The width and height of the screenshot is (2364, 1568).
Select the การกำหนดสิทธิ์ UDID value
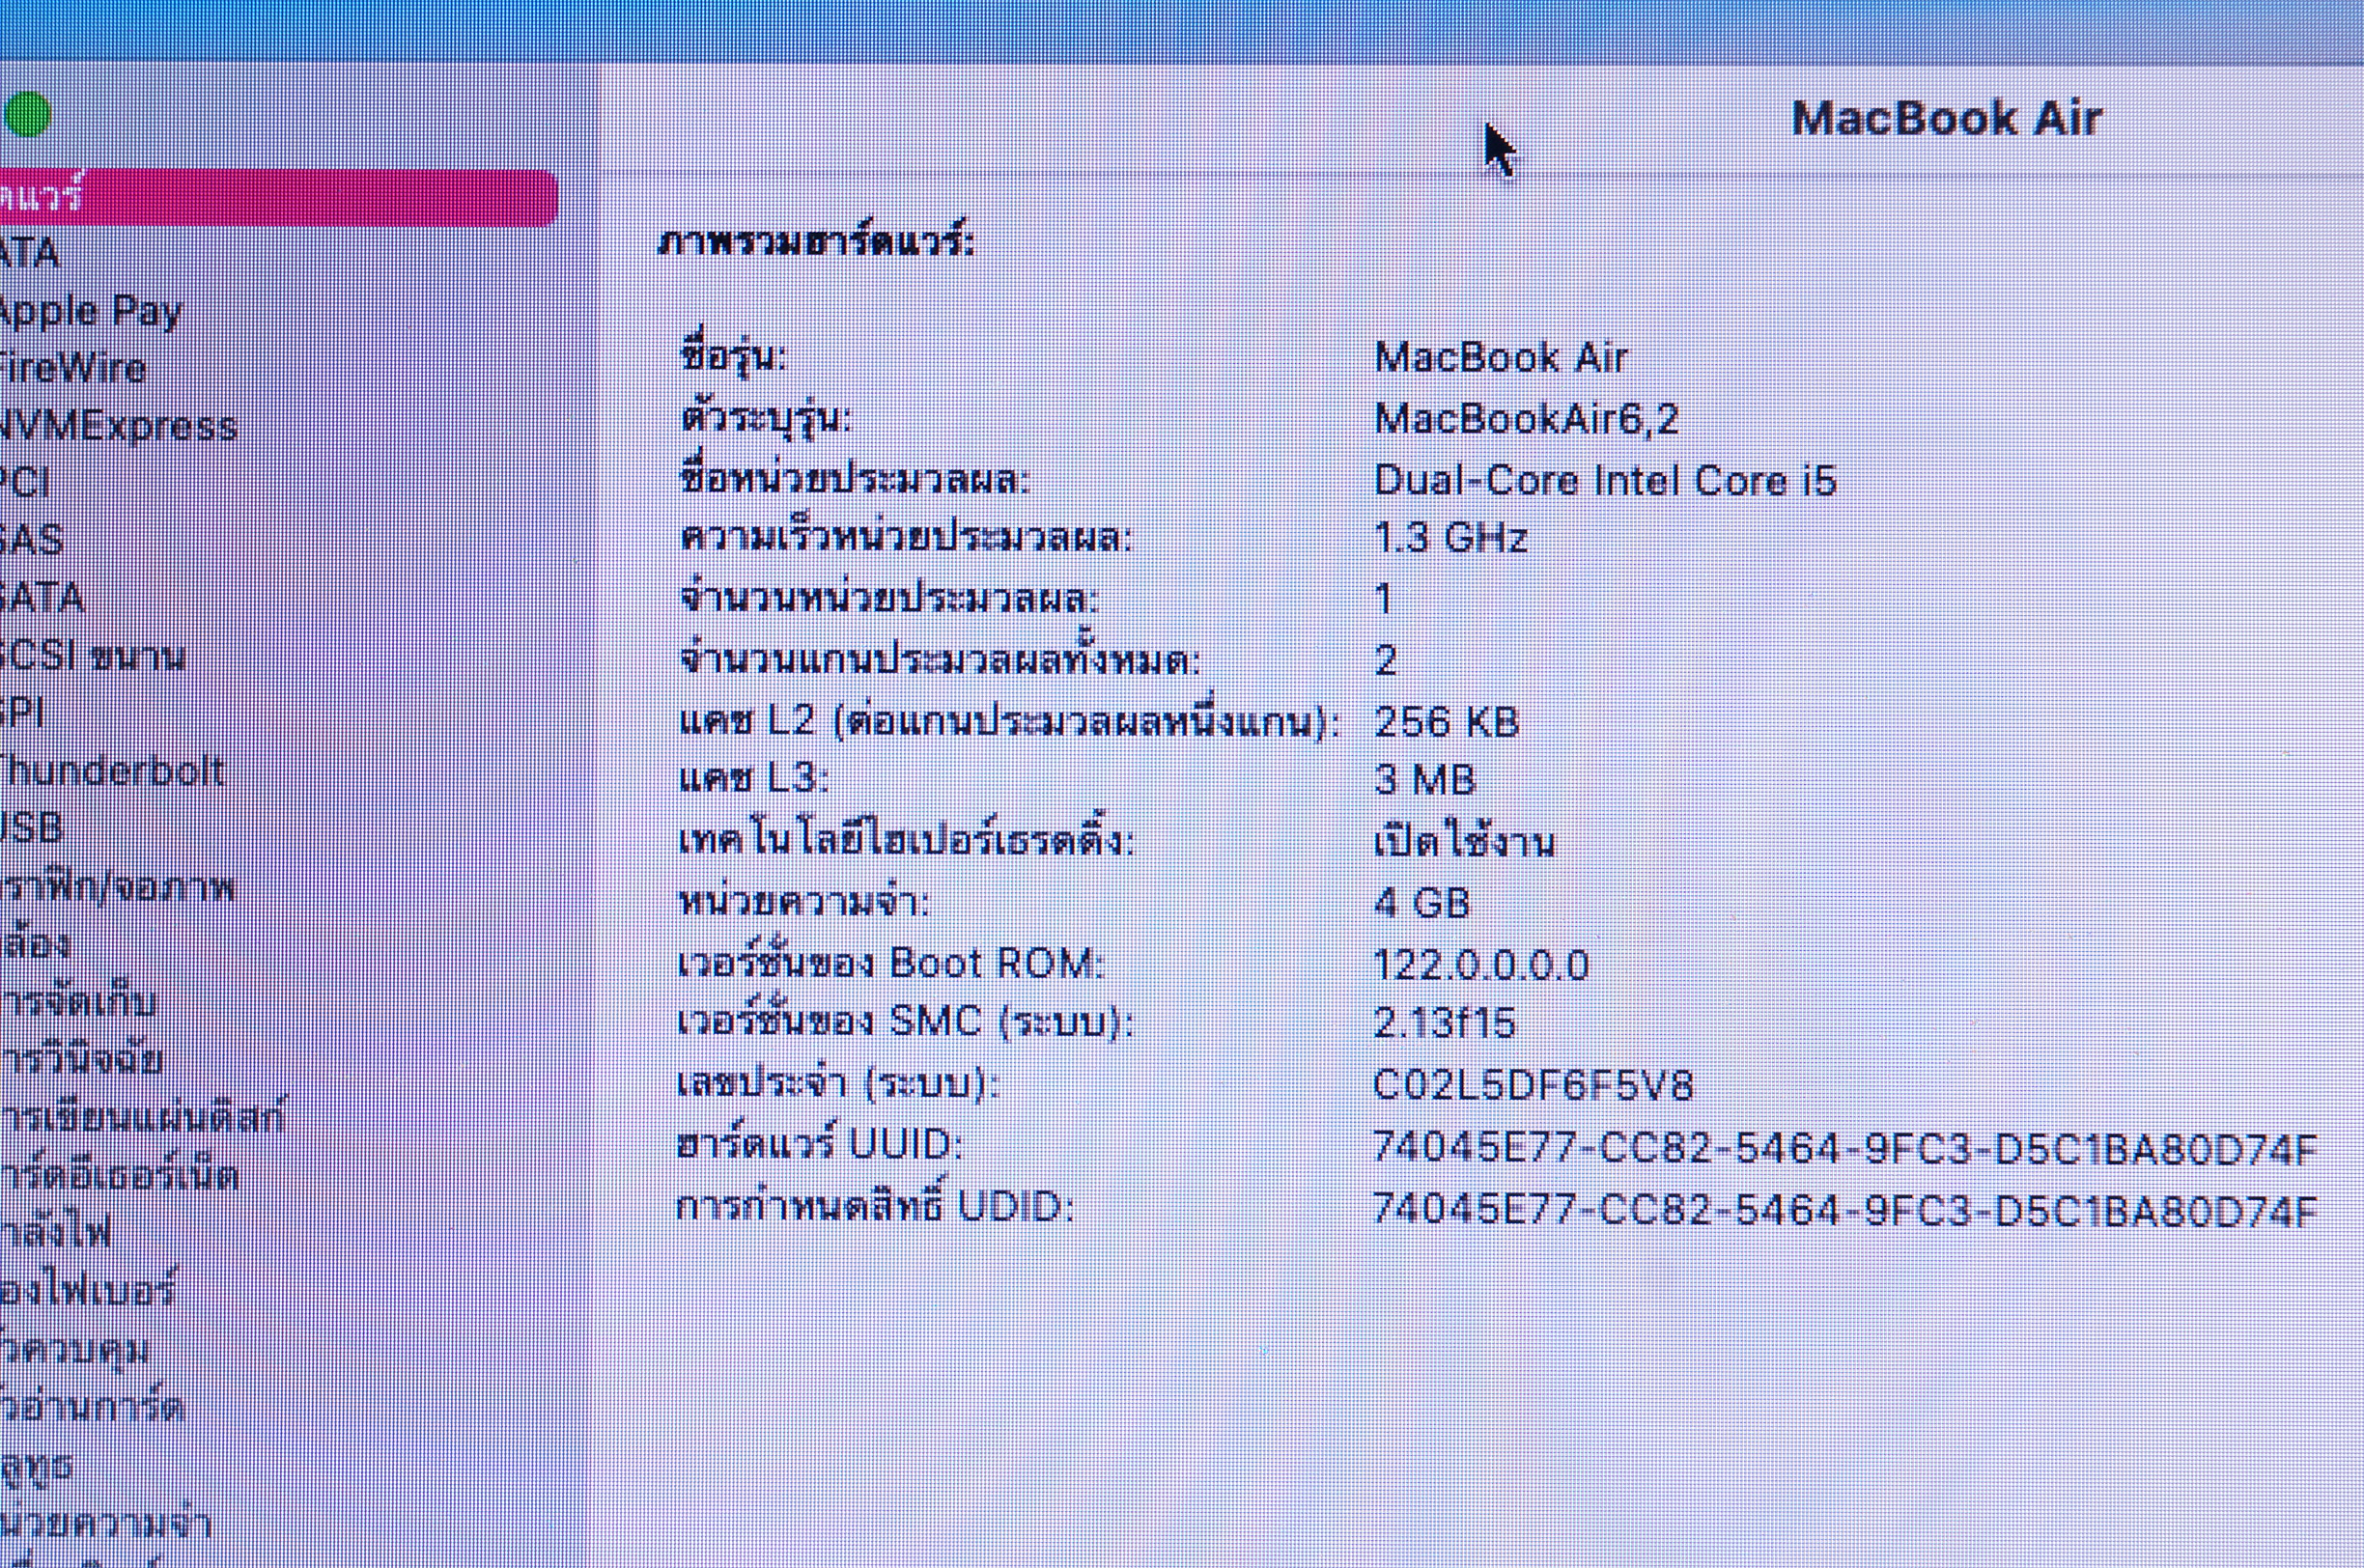(1845, 1210)
